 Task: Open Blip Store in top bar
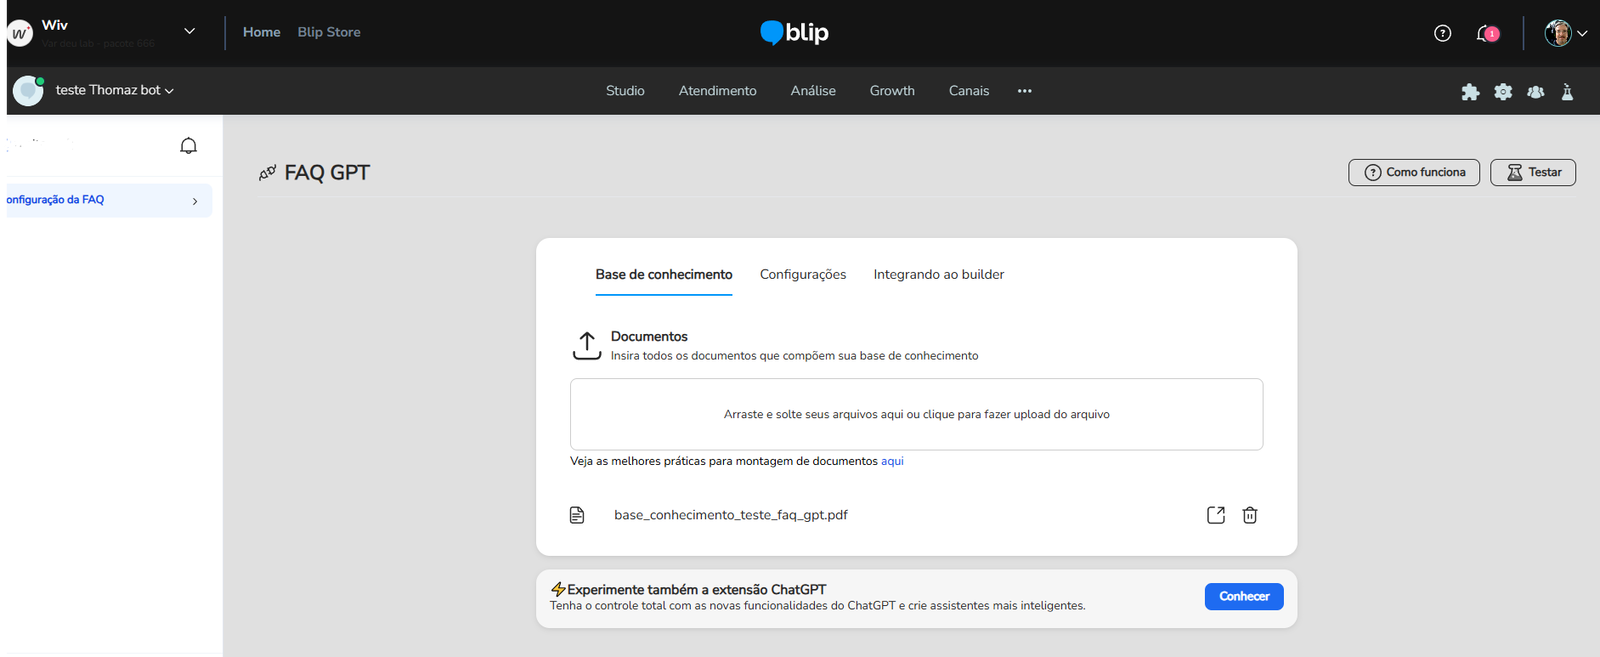click(329, 32)
